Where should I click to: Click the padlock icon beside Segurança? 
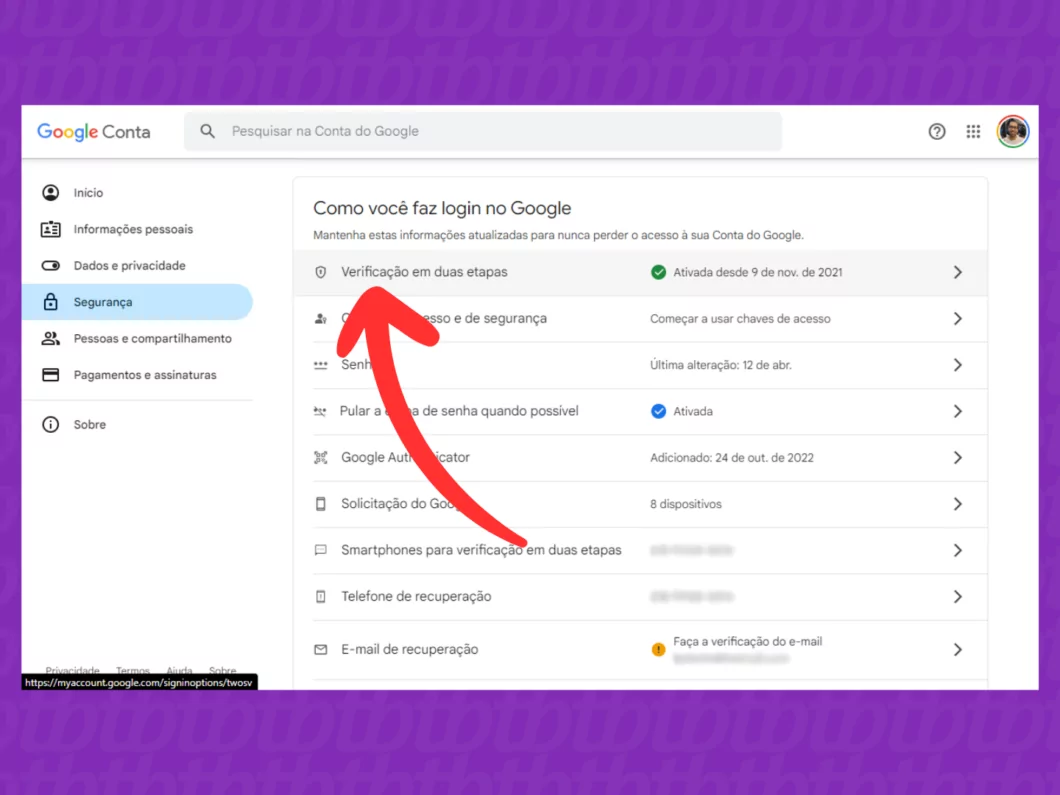coord(51,302)
